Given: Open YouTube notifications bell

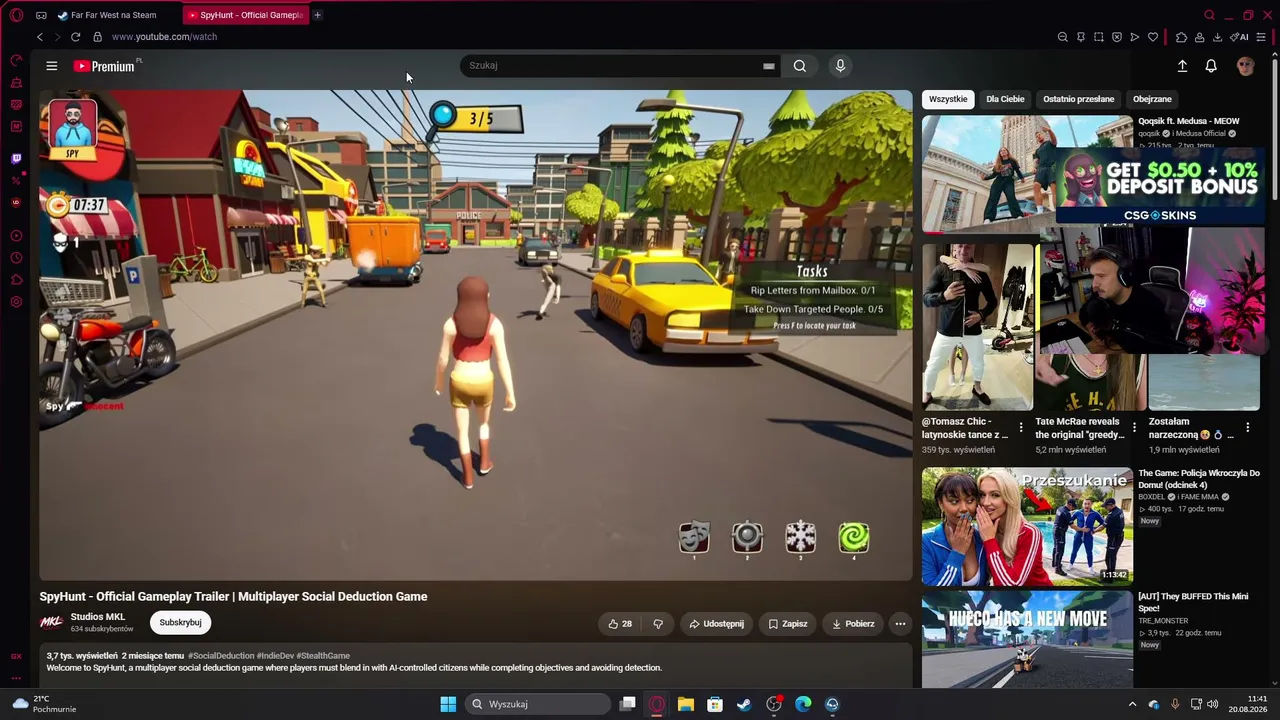Looking at the screenshot, I should (x=1211, y=66).
